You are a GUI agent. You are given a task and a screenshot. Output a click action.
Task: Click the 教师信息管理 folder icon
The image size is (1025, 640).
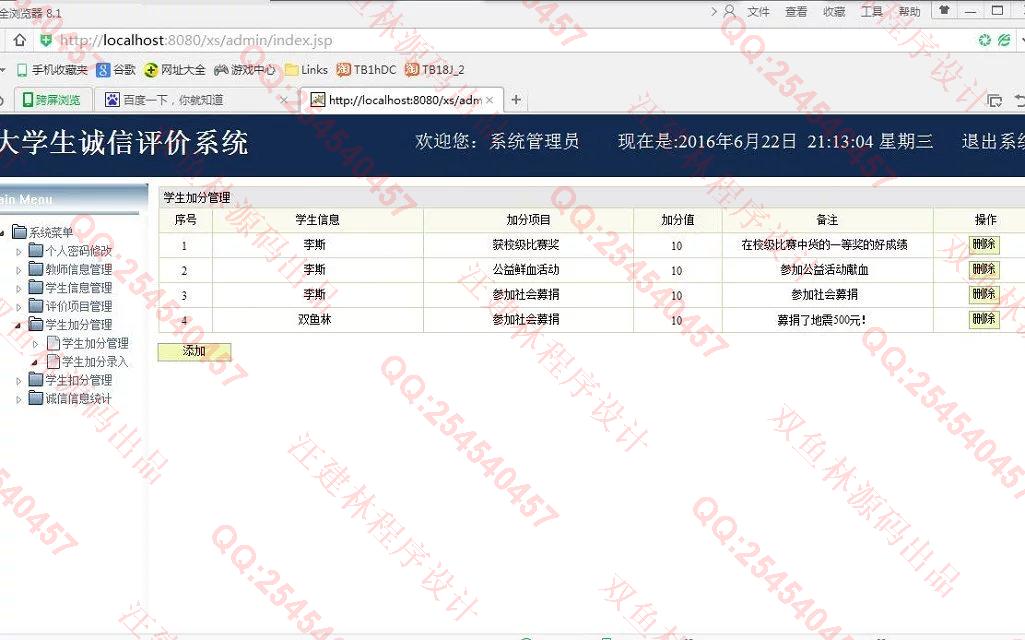(x=36, y=269)
